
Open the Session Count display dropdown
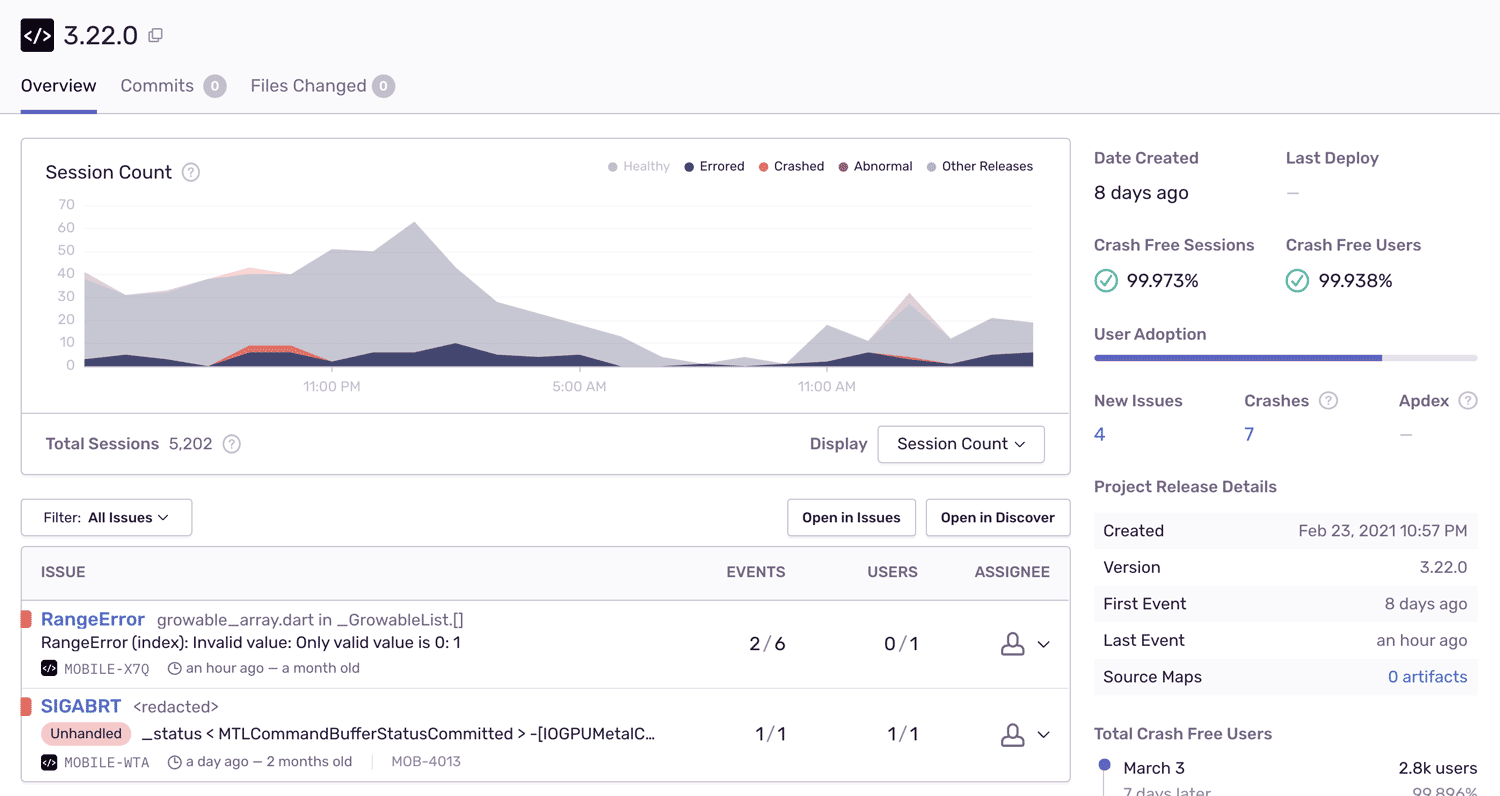(x=960, y=444)
